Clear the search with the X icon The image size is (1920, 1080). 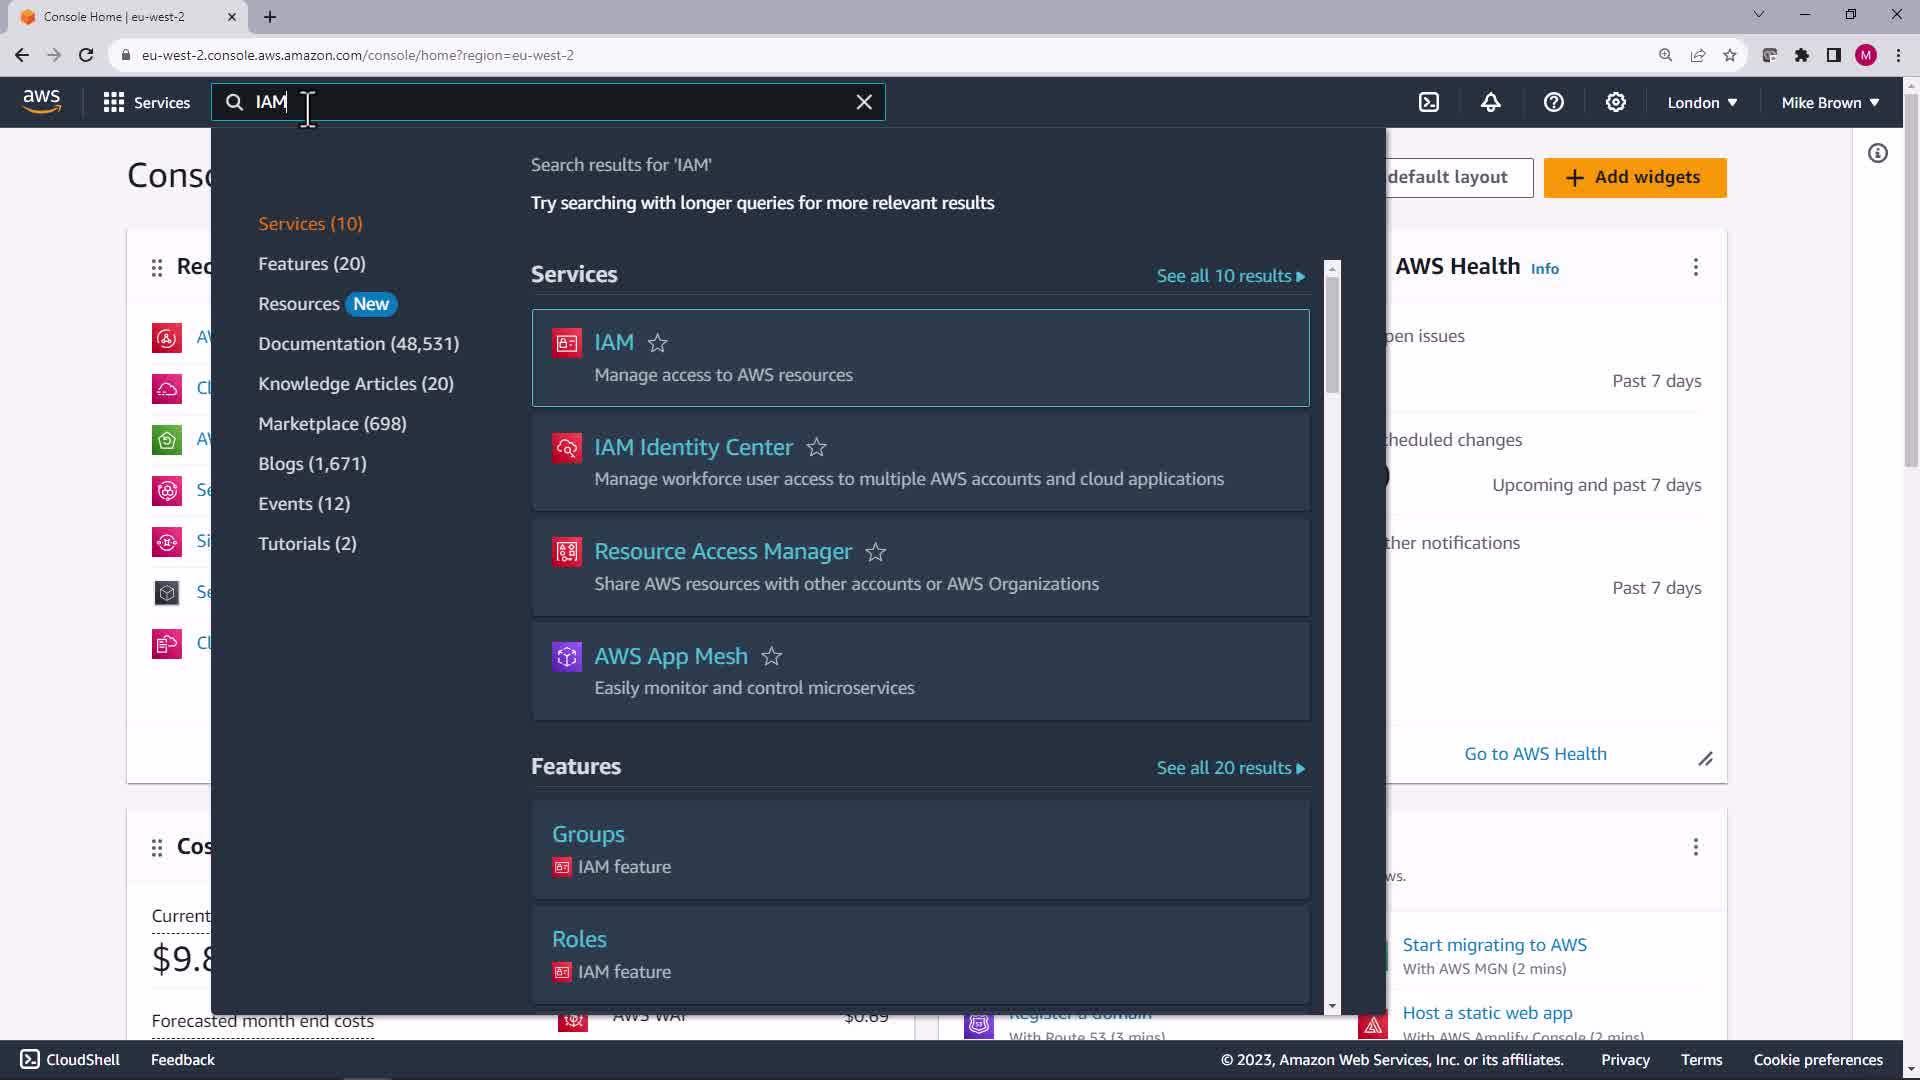pyautogui.click(x=864, y=102)
